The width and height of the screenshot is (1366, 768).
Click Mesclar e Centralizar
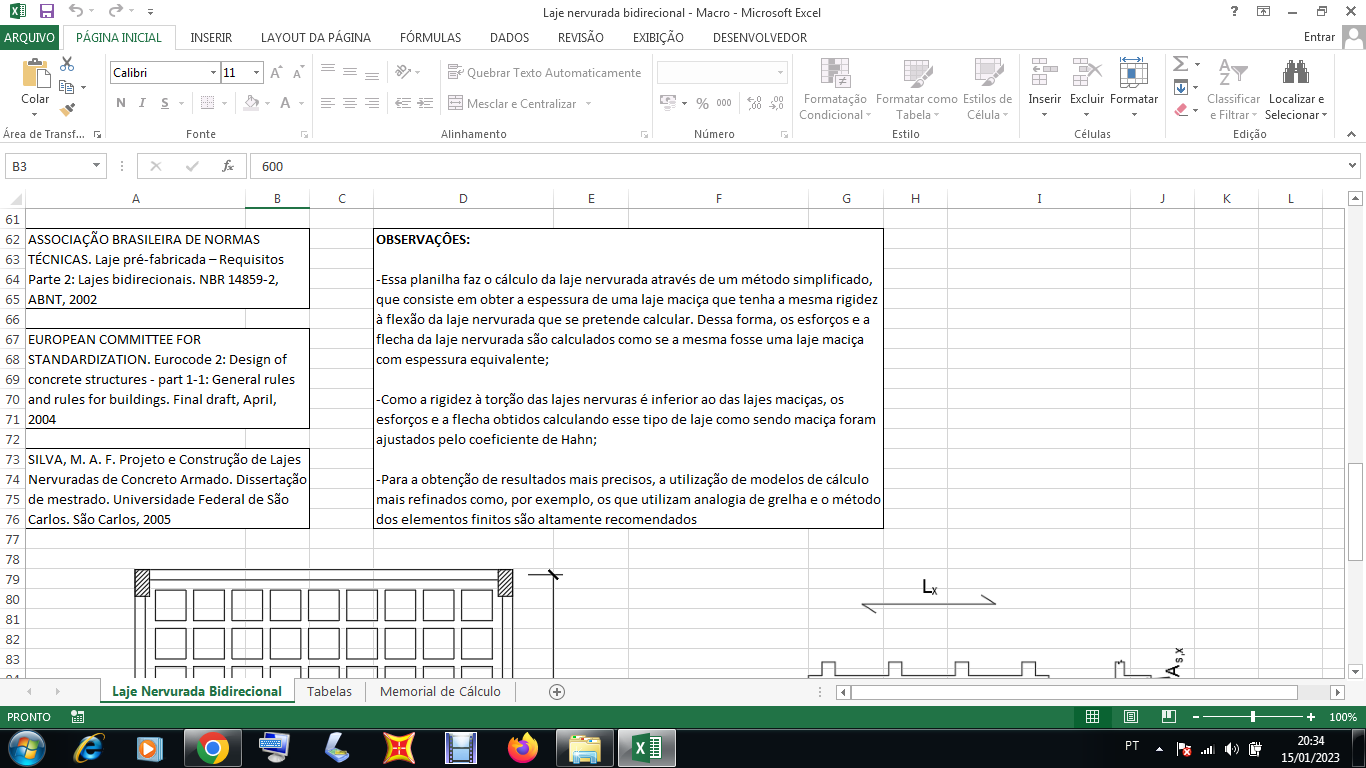(521, 103)
